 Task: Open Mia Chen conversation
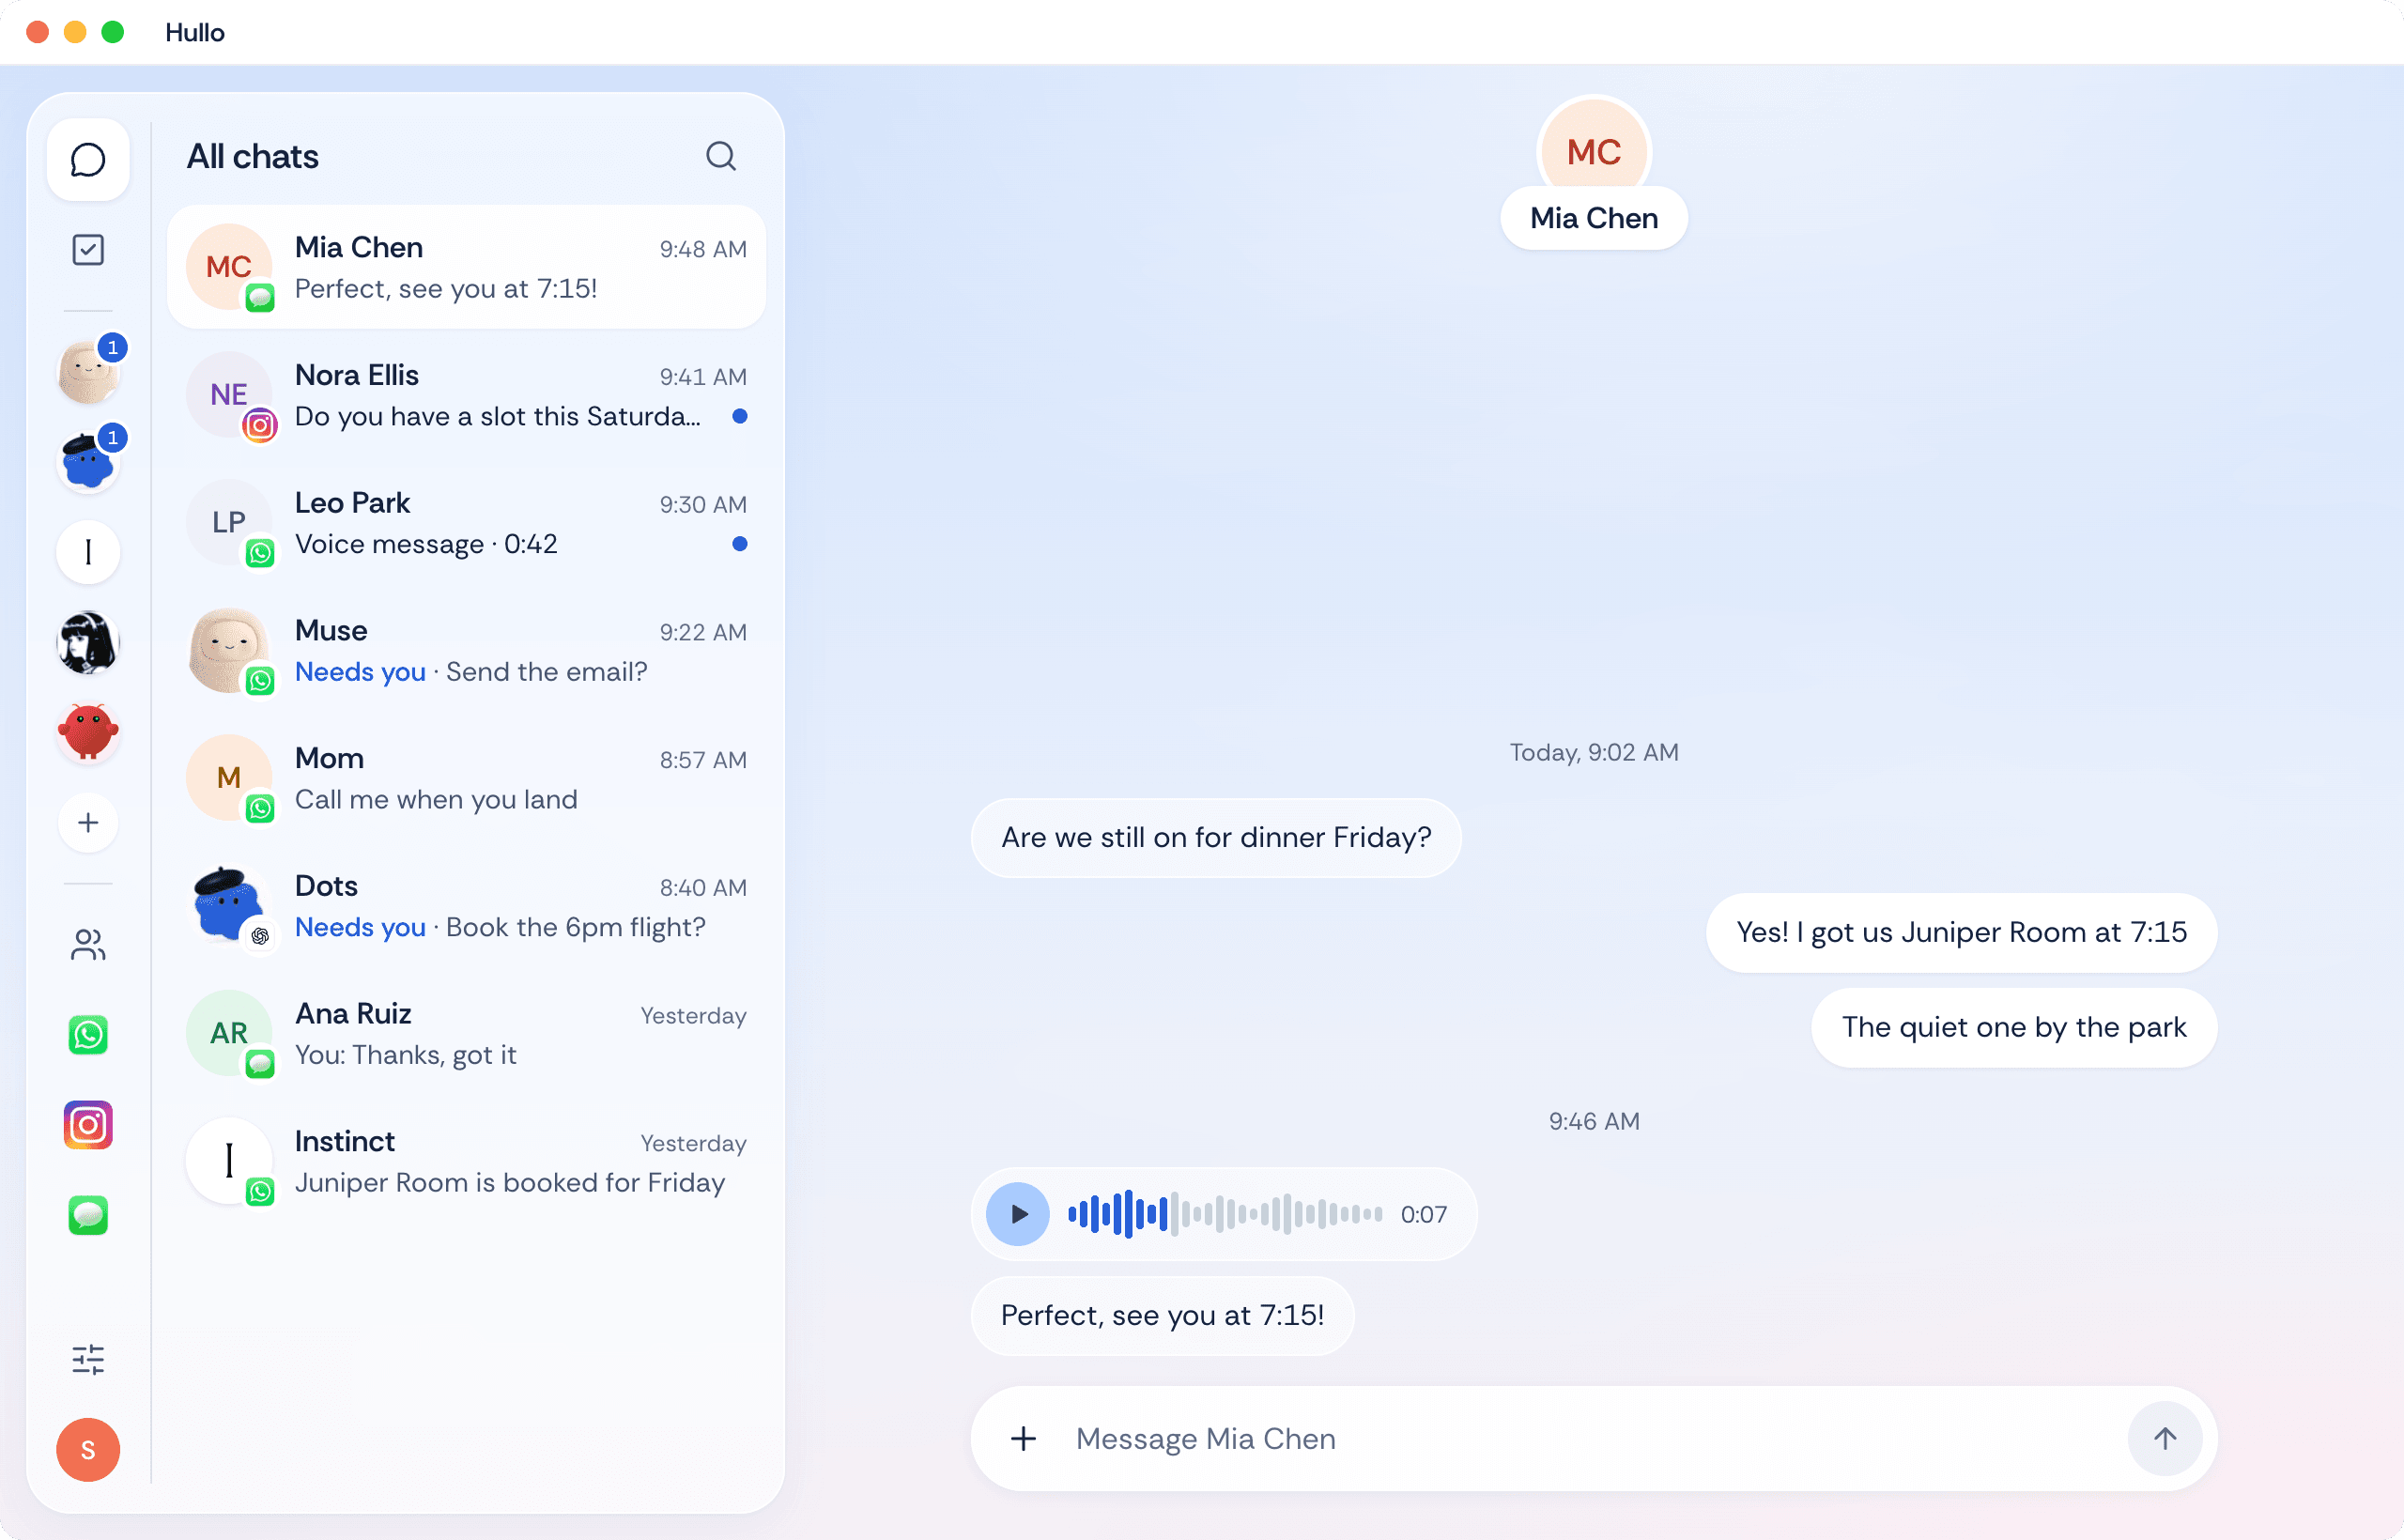[x=466, y=267]
